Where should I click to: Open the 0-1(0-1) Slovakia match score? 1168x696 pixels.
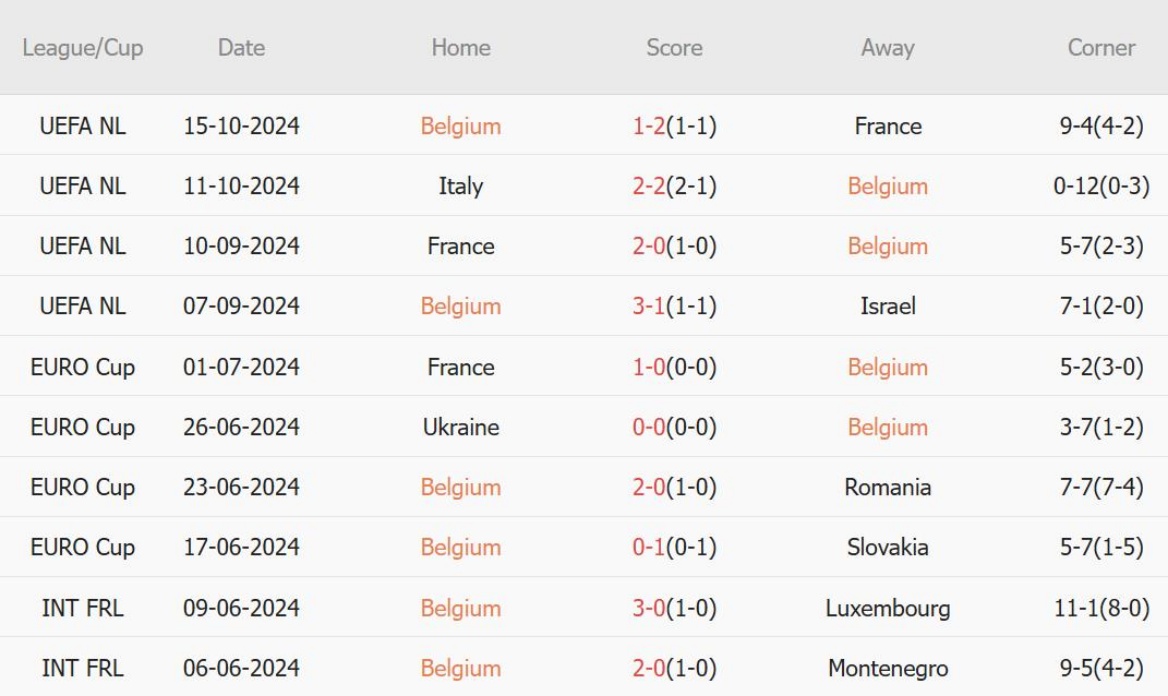coord(673,547)
